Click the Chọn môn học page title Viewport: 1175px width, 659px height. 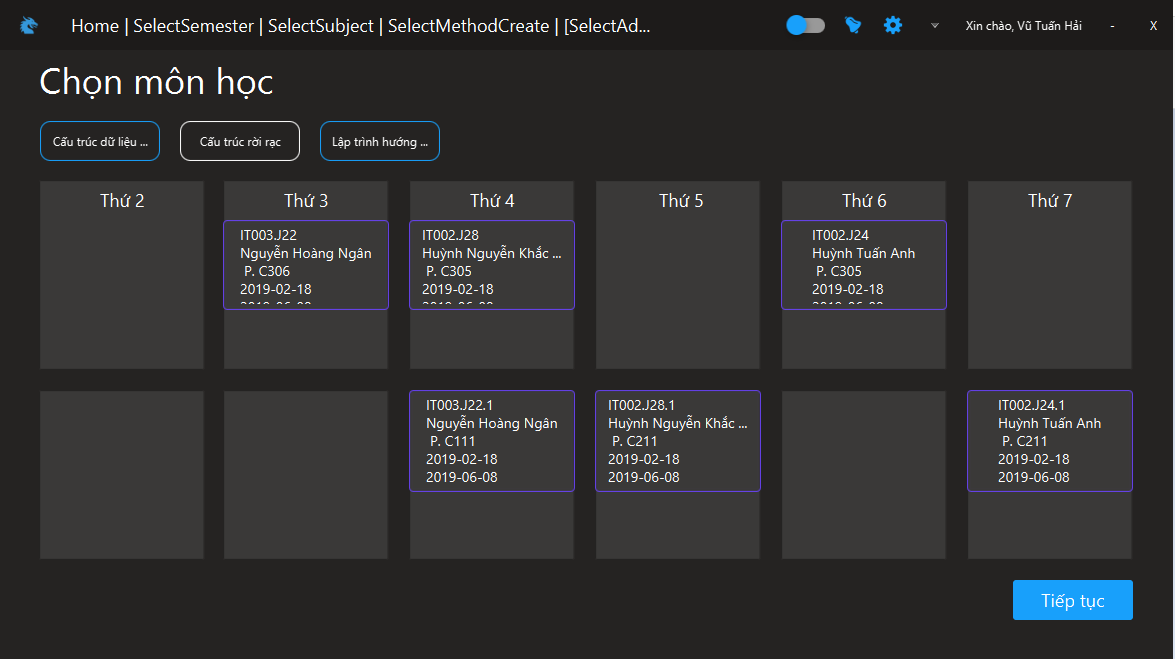(156, 82)
